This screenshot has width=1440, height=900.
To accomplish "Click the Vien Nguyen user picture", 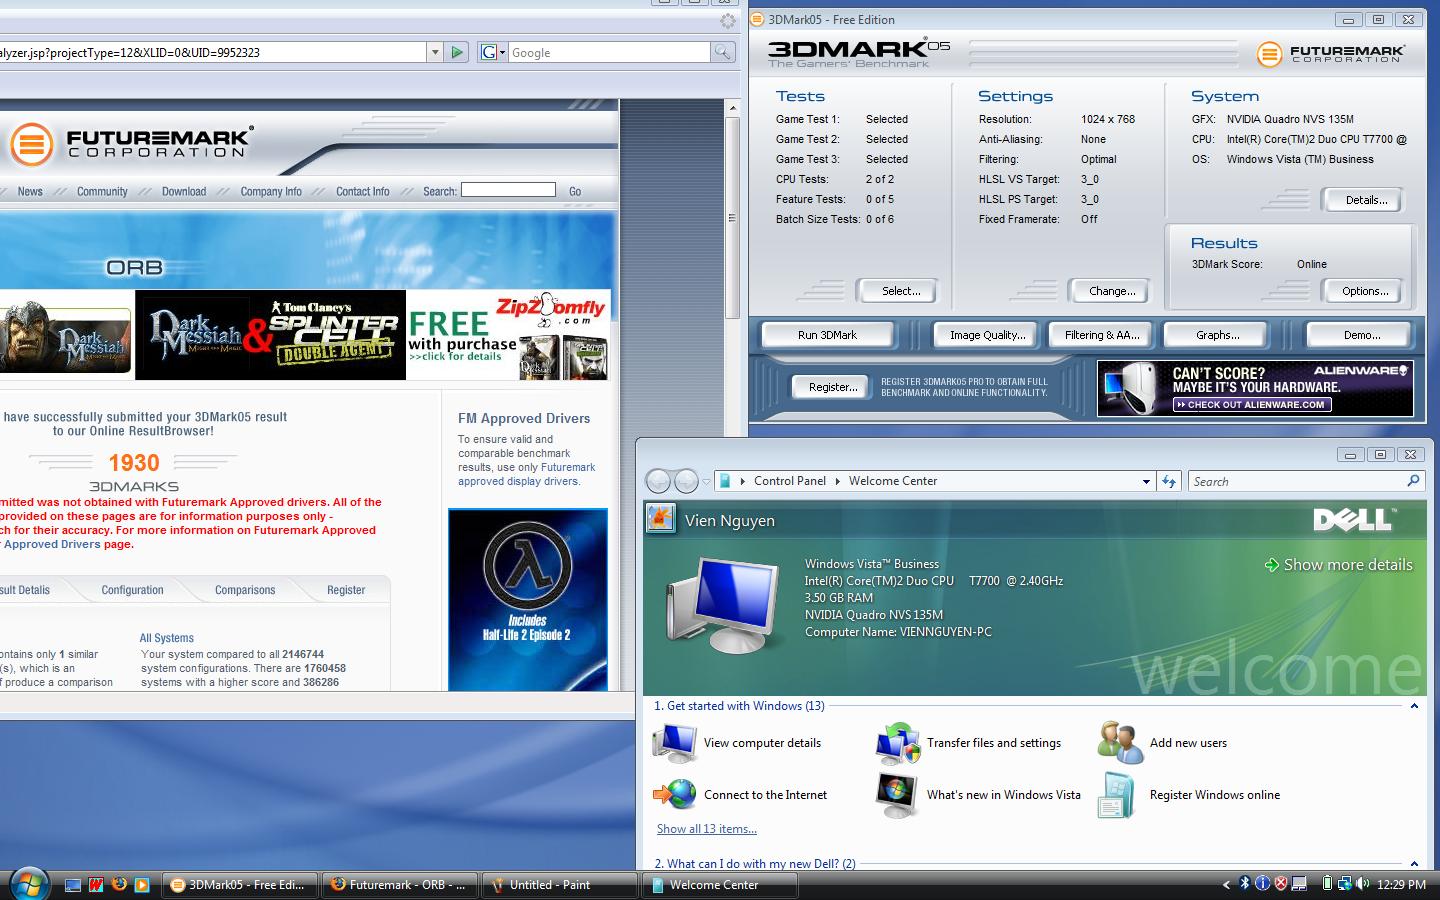I will (660, 519).
